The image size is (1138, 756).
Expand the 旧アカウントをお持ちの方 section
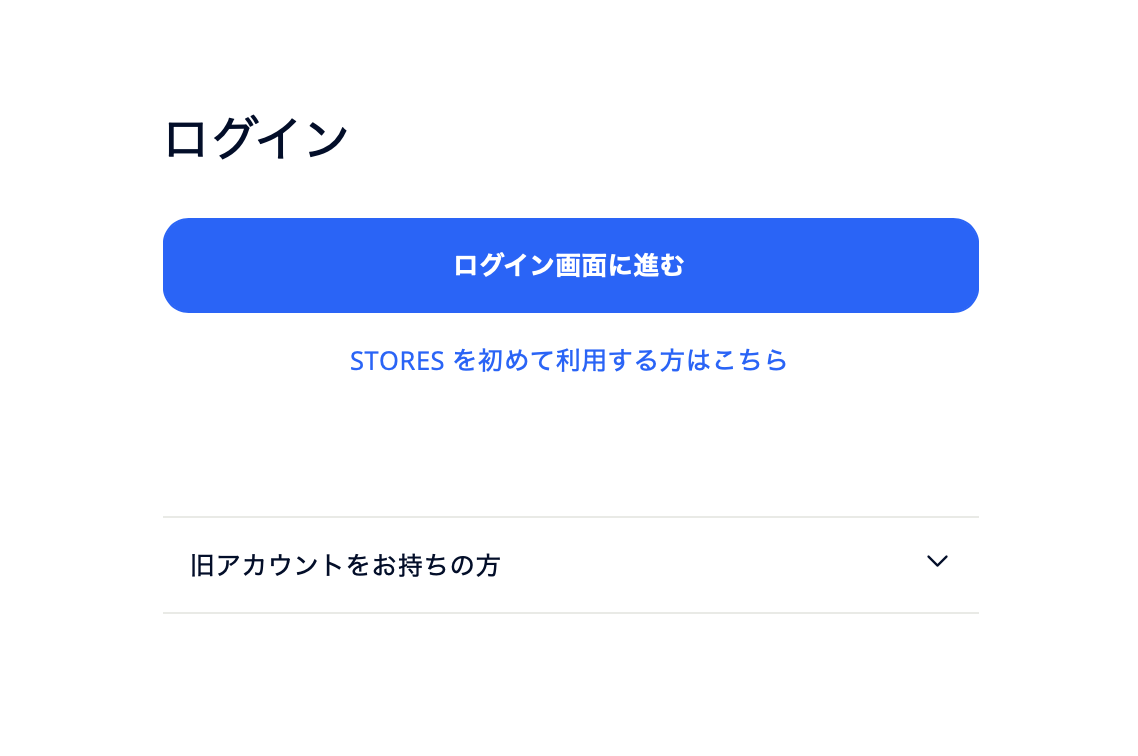[570, 565]
